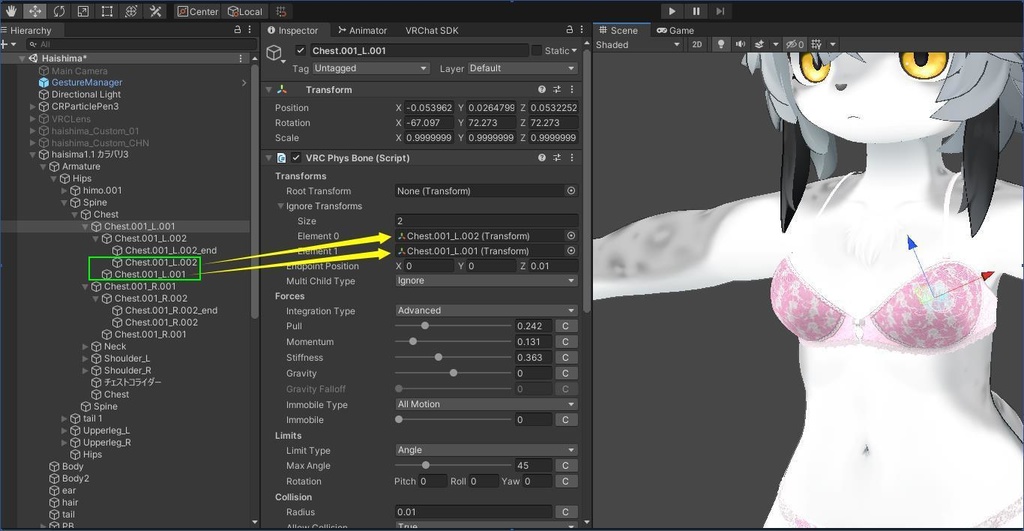Expand the Neck hierarchy item
This screenshot has width=1024, height=531.
pyautogui.click(x=86, y=346)
